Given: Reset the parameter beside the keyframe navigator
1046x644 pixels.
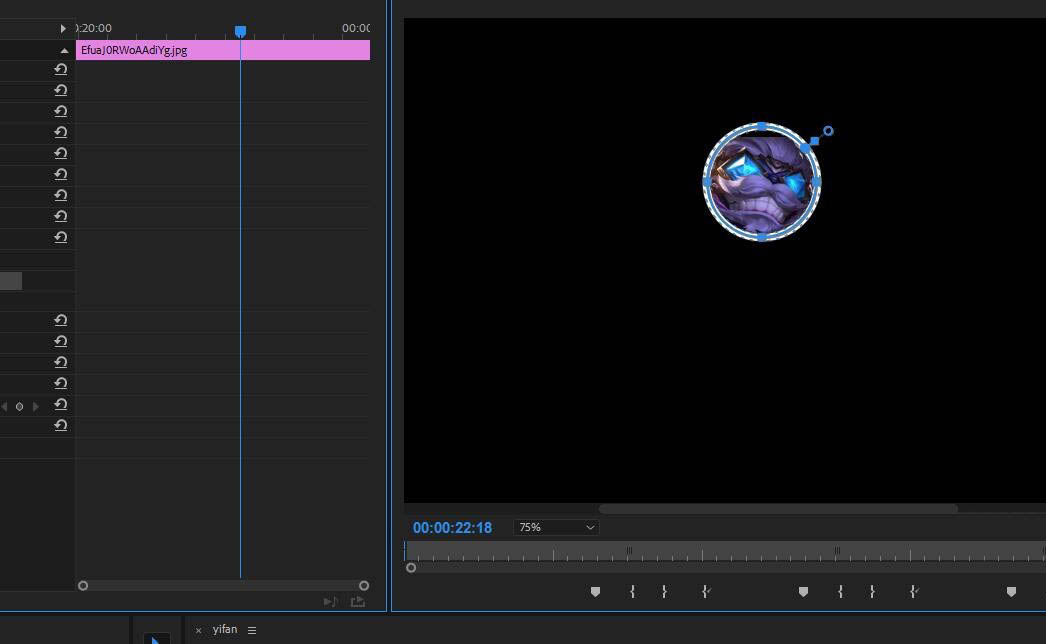Looking at the screenshot, I should point(61,404).
